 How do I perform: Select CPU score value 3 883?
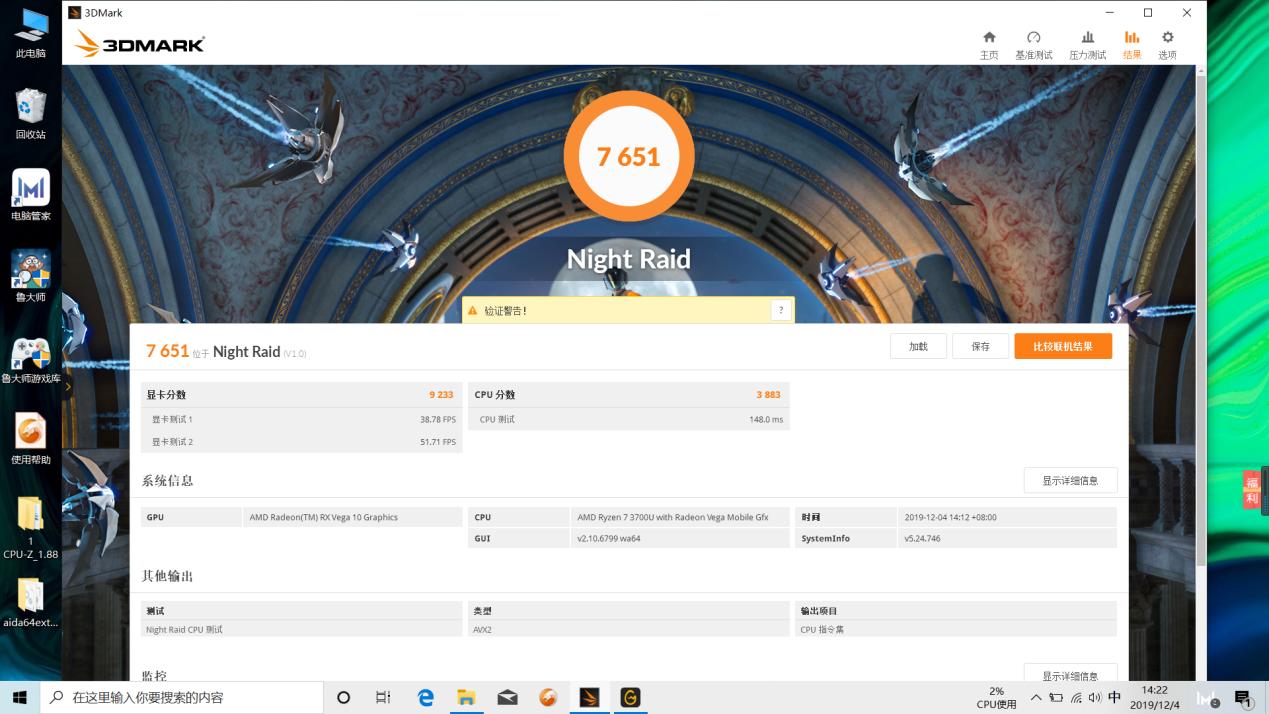768,395
